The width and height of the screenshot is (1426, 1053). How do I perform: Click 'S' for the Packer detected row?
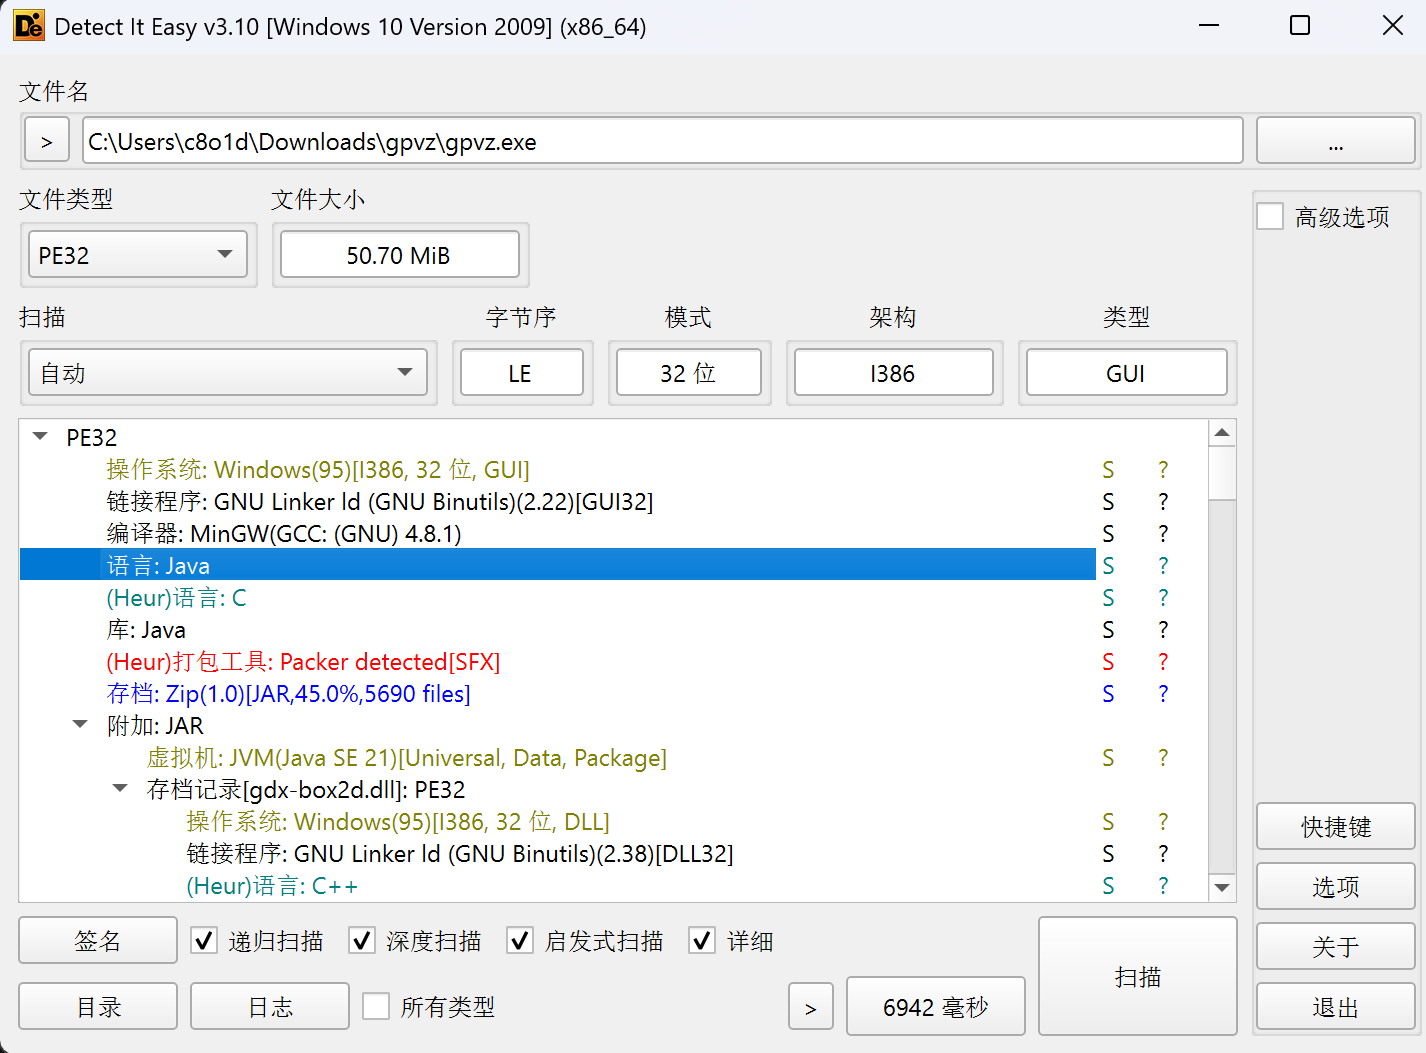[1108, 662]
